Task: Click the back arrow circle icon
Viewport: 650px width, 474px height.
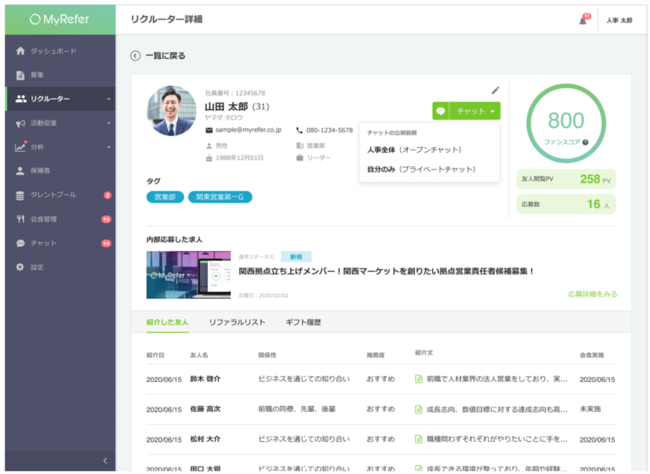Action: [x=136, y=56]
